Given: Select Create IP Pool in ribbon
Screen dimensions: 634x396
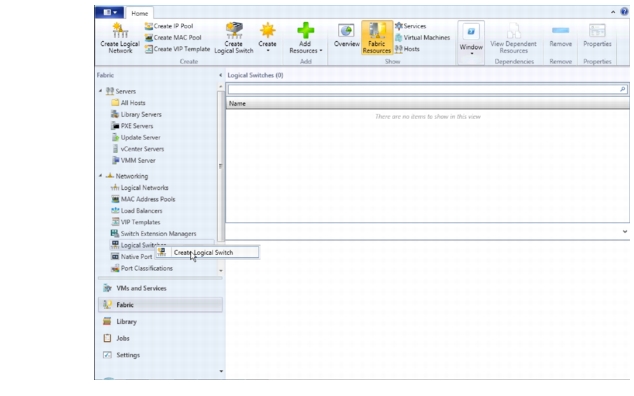Looking at the screenshot, I should coord(169,26).
